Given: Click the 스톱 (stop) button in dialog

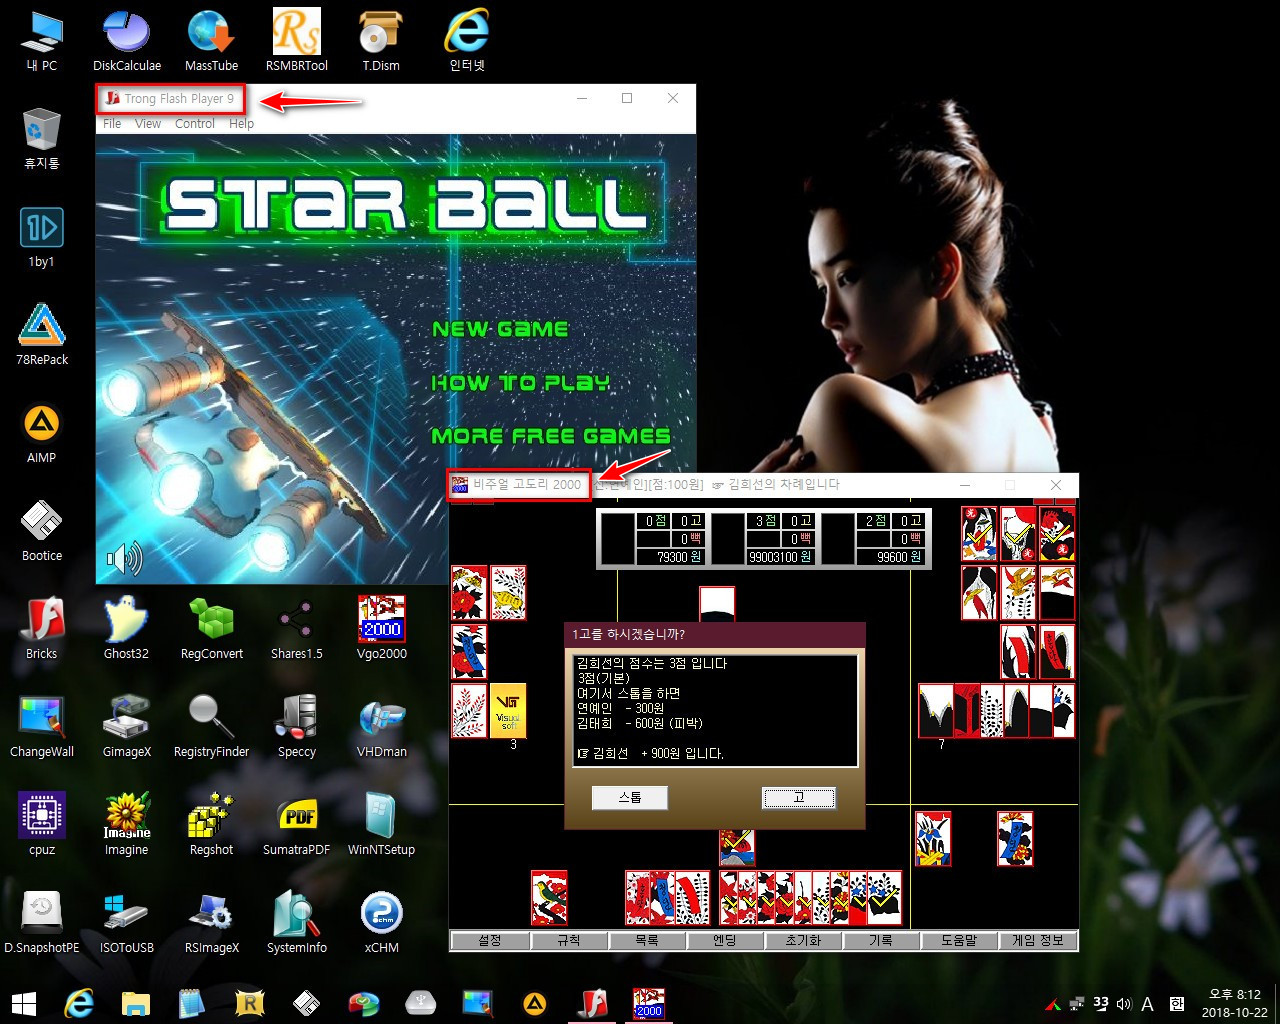Looking at the screenshot, I should [630, 798].
